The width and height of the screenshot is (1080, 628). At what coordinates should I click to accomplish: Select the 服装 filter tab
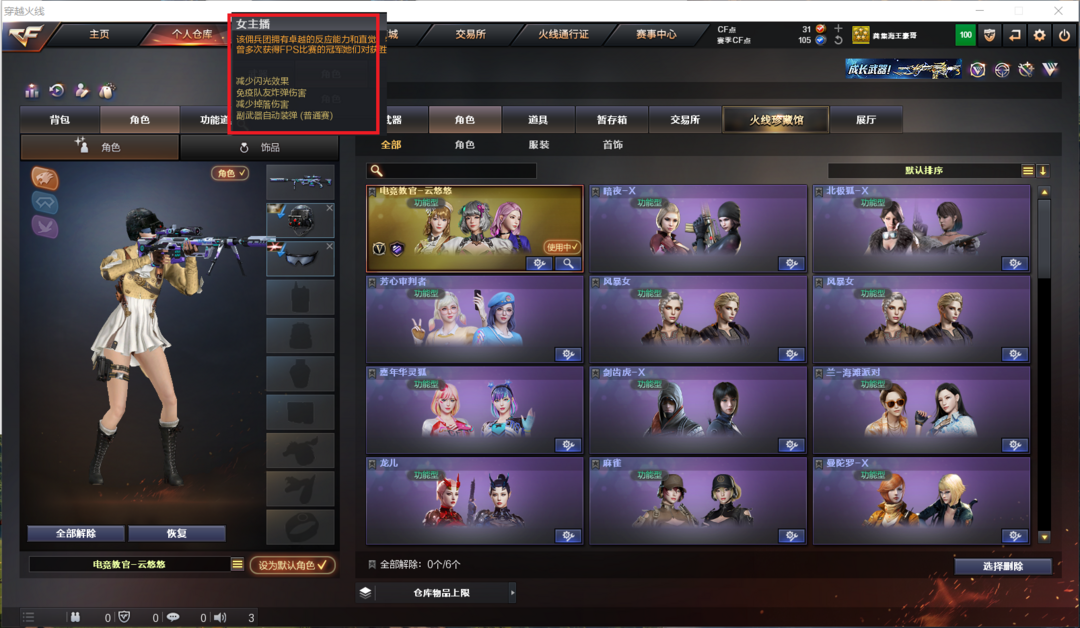539,145
